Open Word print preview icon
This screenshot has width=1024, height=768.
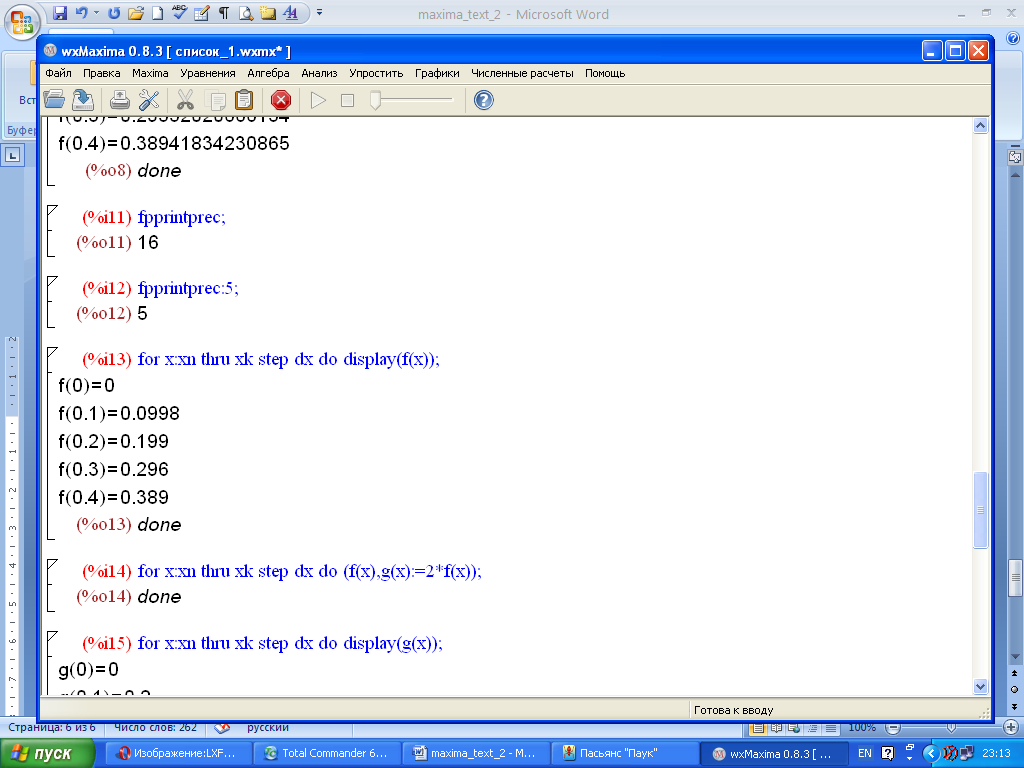coord(246,12)
